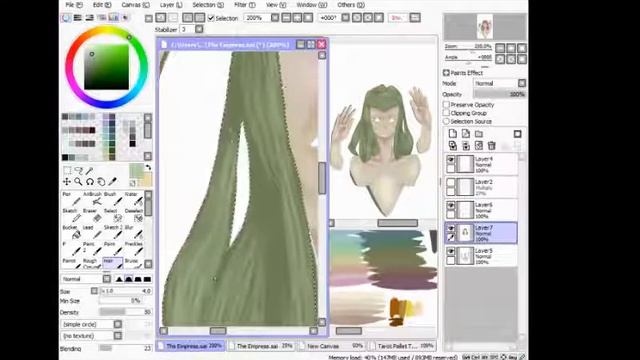Viewport: 640px width, 360px height.
Task: Adjust the layer Opacity slider
Action: [500, 94]
